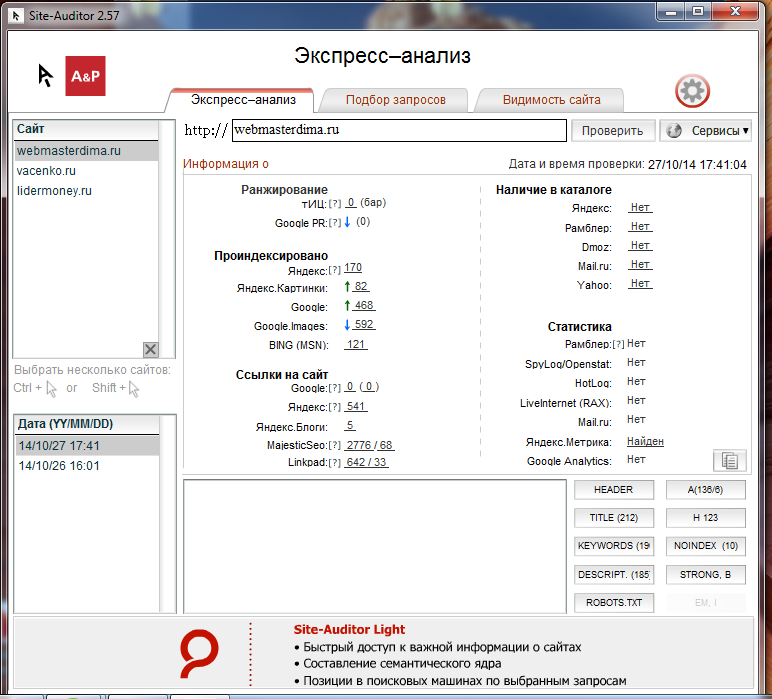This screenshot has width=772, height=699.
Task: Click the Google PR help [?] mark
Action: [335, 223]
